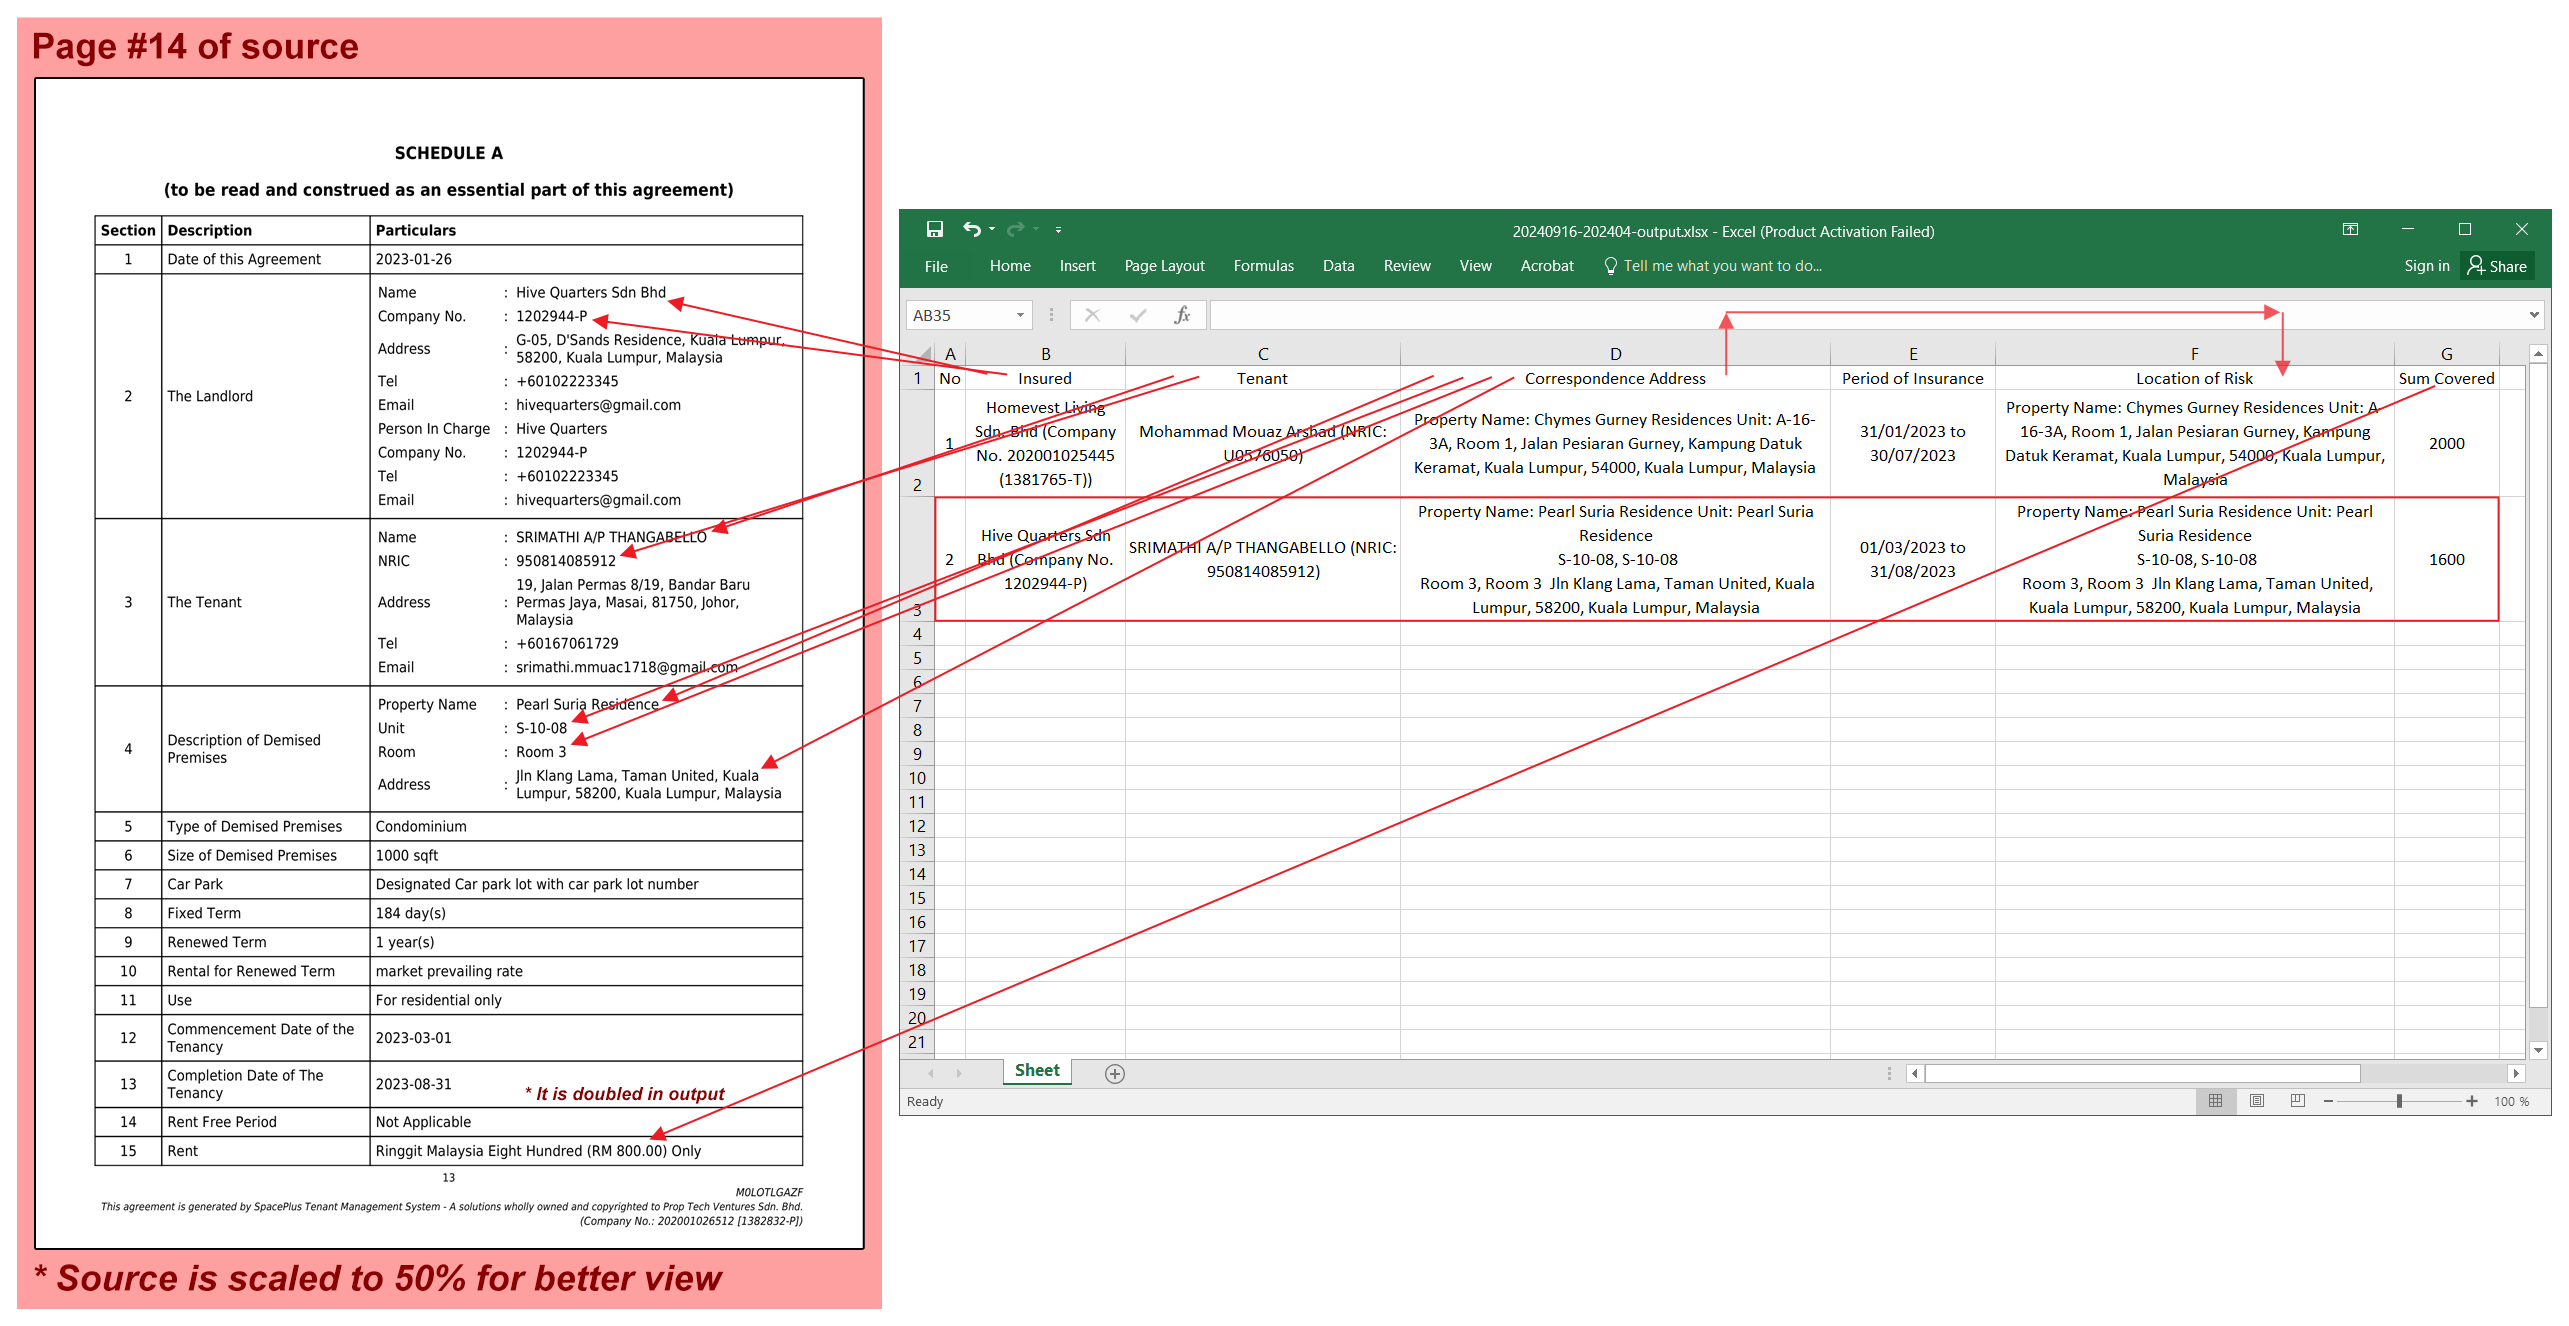Click the Cancel entry X icon
The width and height of the screenshot is (2569, 1326).
point(1092,315)
